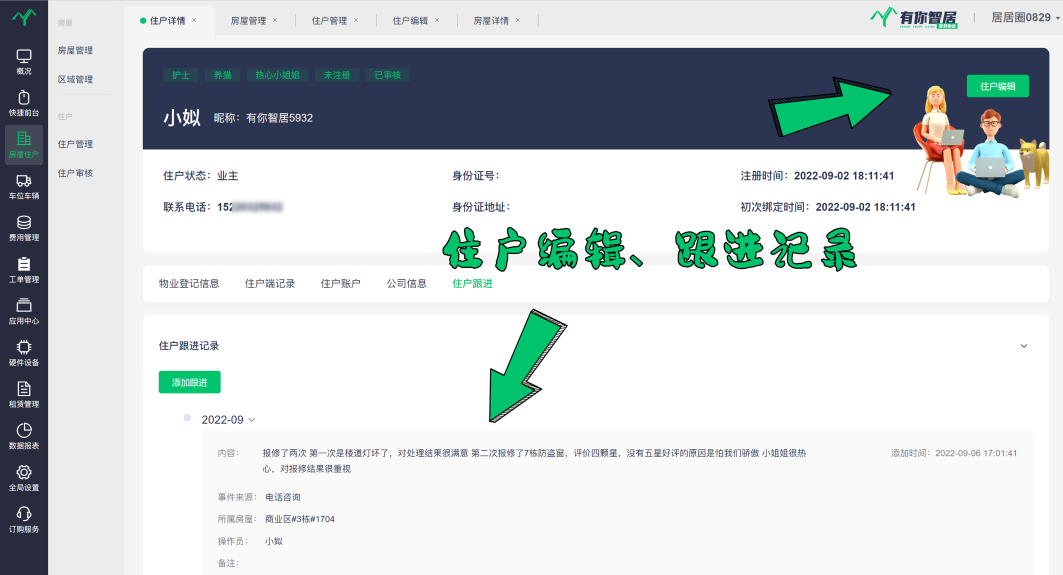Select the 费用管理 fee management icon
This screenshot has width=1063, height=575.
click(23, 223)
